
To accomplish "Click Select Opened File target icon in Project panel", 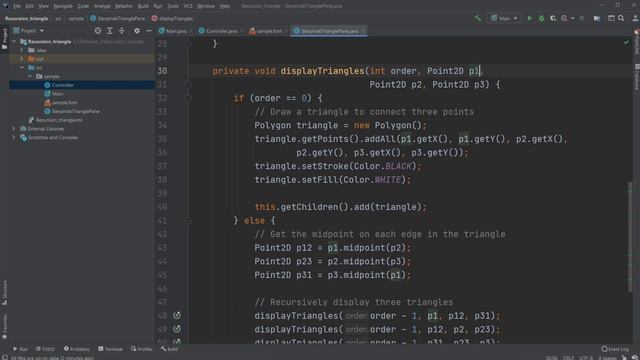I will (98, 31).
